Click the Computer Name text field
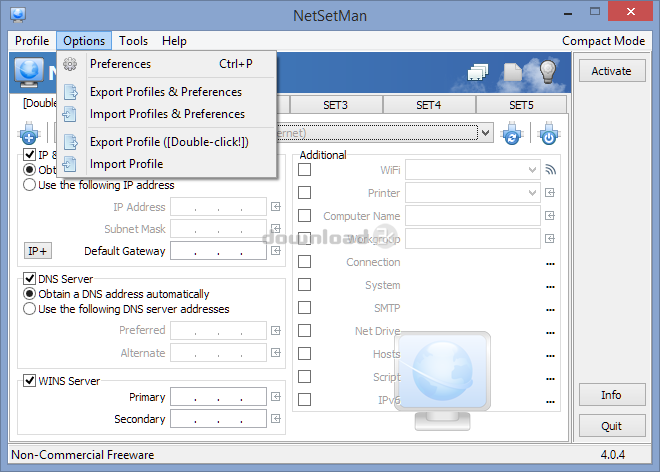The width and height of the screenshot is (660, 472). pyautogui.click(x=473, y=216)
